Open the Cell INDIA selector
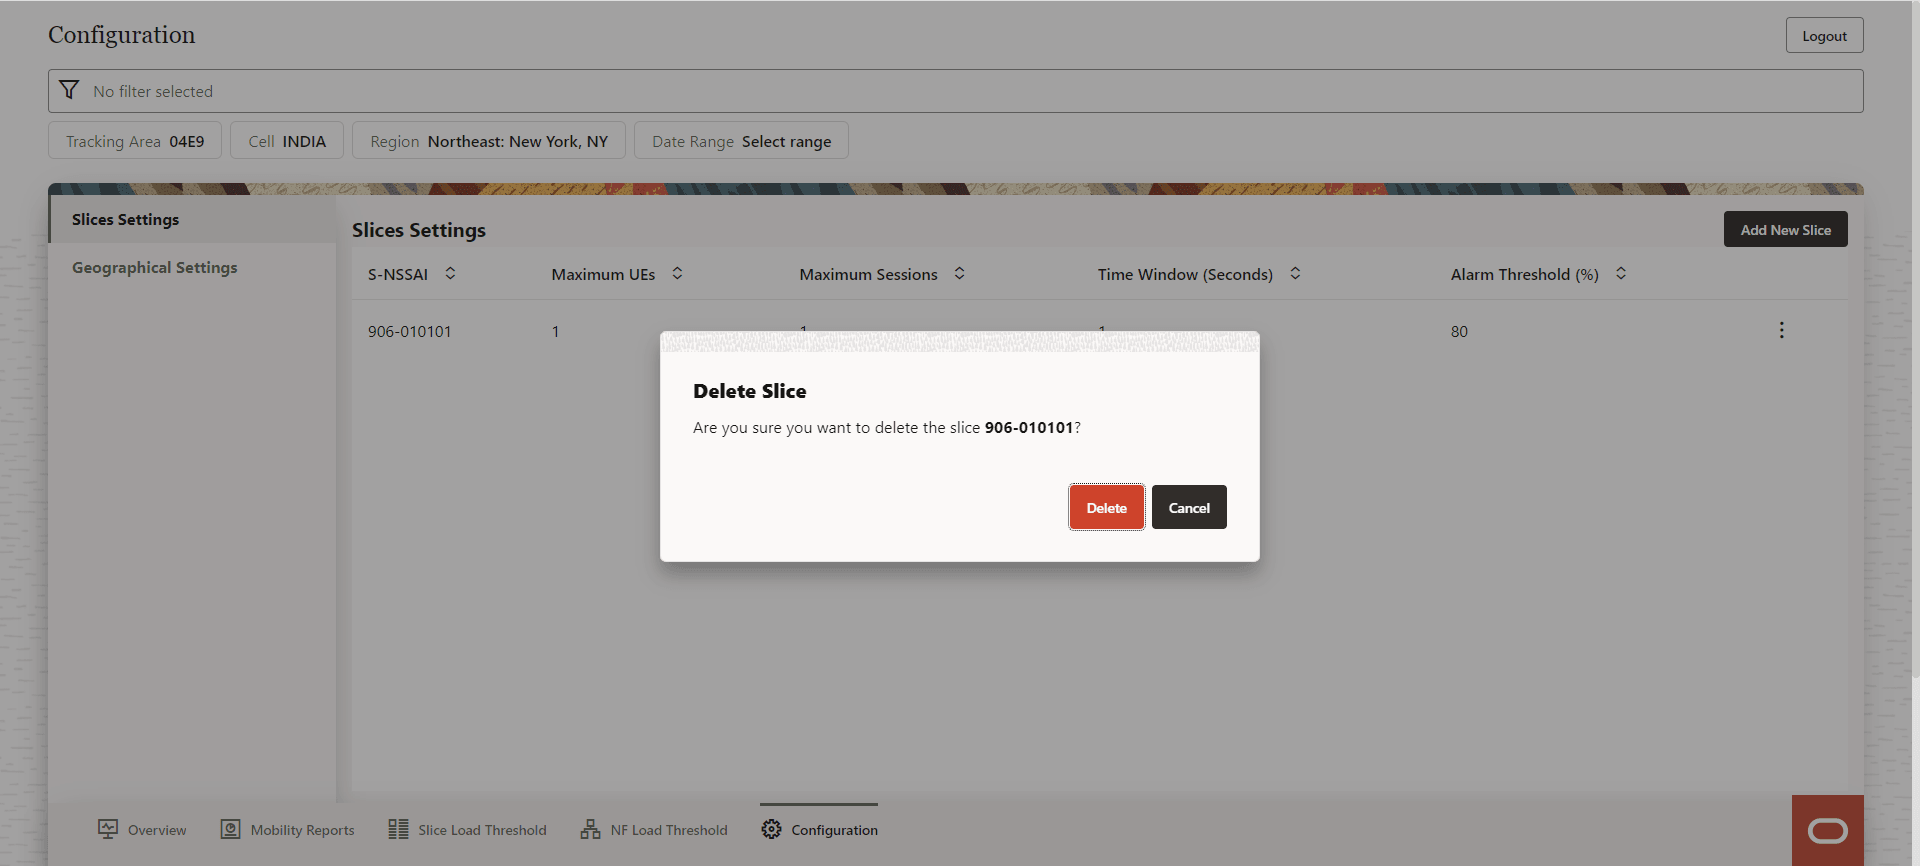This screenshot has height=866, width=1920. [x=287, y=141]
